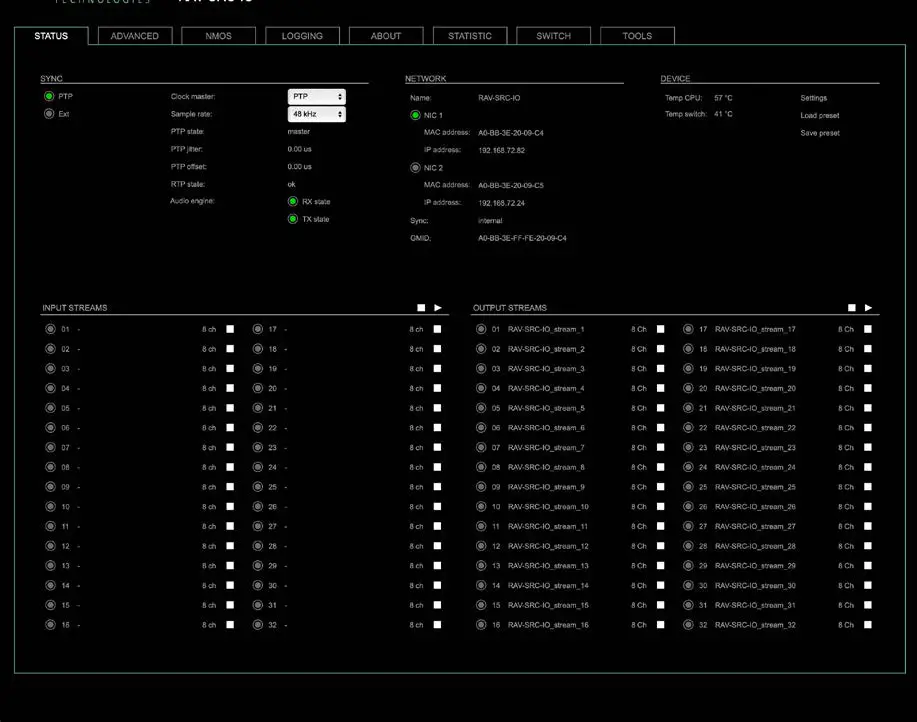Click input stream 10 status icon
This screenshot has height=722, width=917.
[x=50, y=506]
